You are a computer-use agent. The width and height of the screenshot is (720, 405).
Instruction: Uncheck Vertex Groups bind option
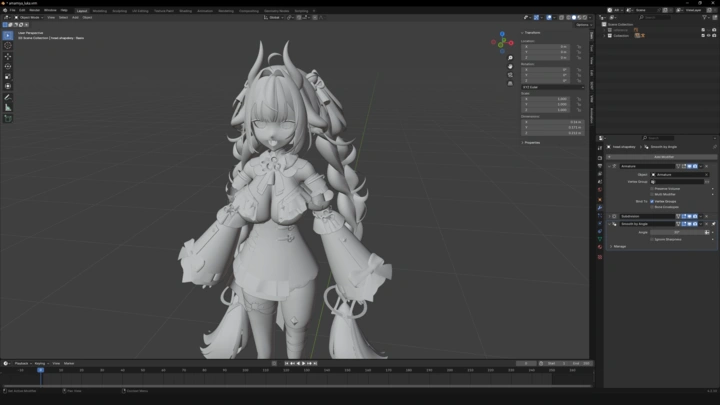pyautogui.click(x=652, y=202)
